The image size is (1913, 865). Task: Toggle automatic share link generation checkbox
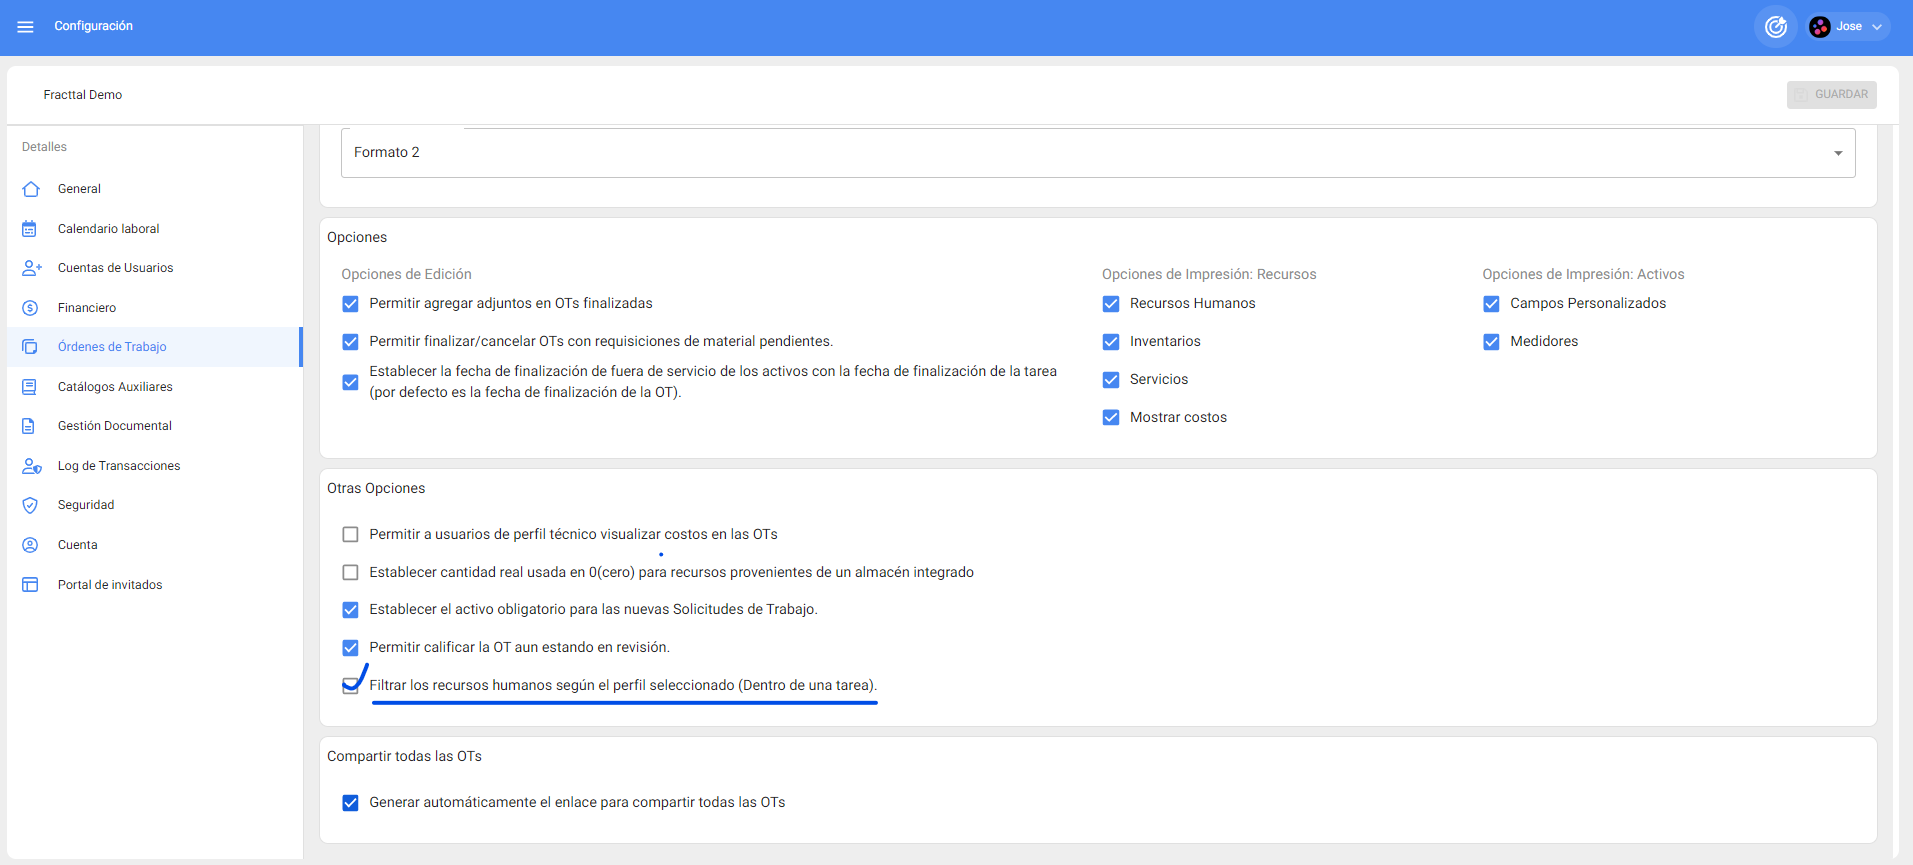click(x=350, y=803)
